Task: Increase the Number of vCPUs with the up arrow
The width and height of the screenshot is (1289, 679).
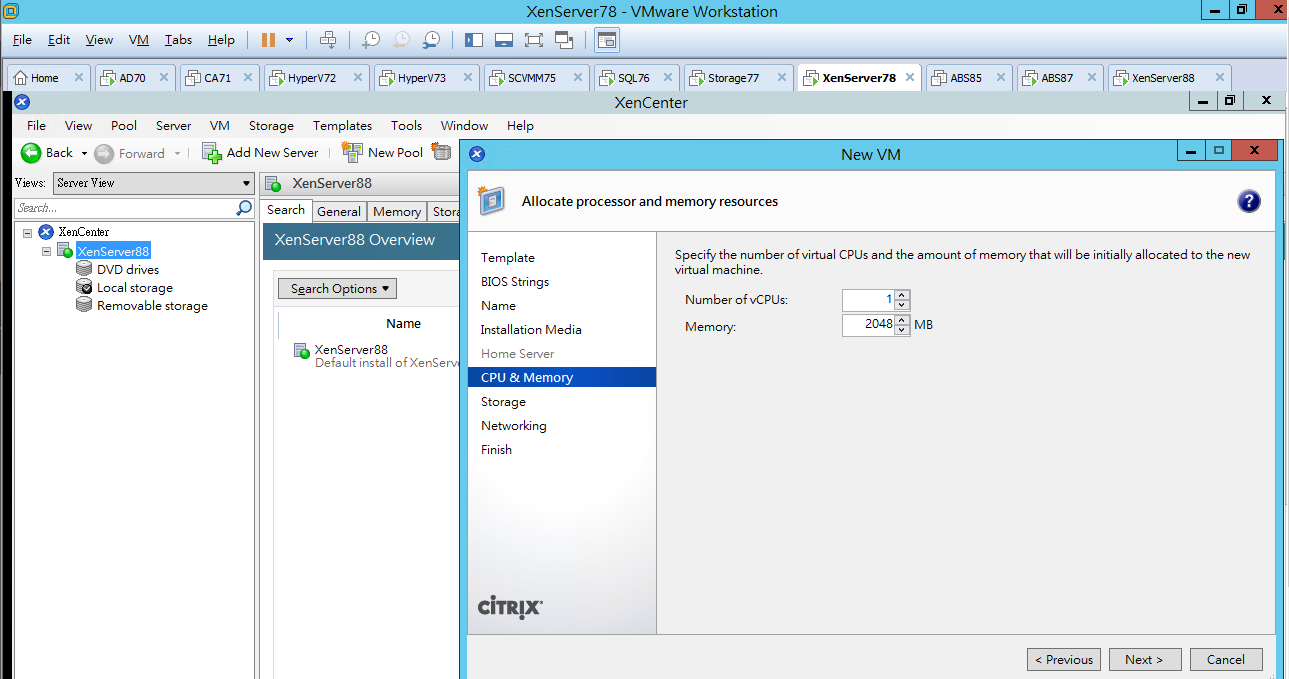Action: pyautogui.click(x=902, y=295)
